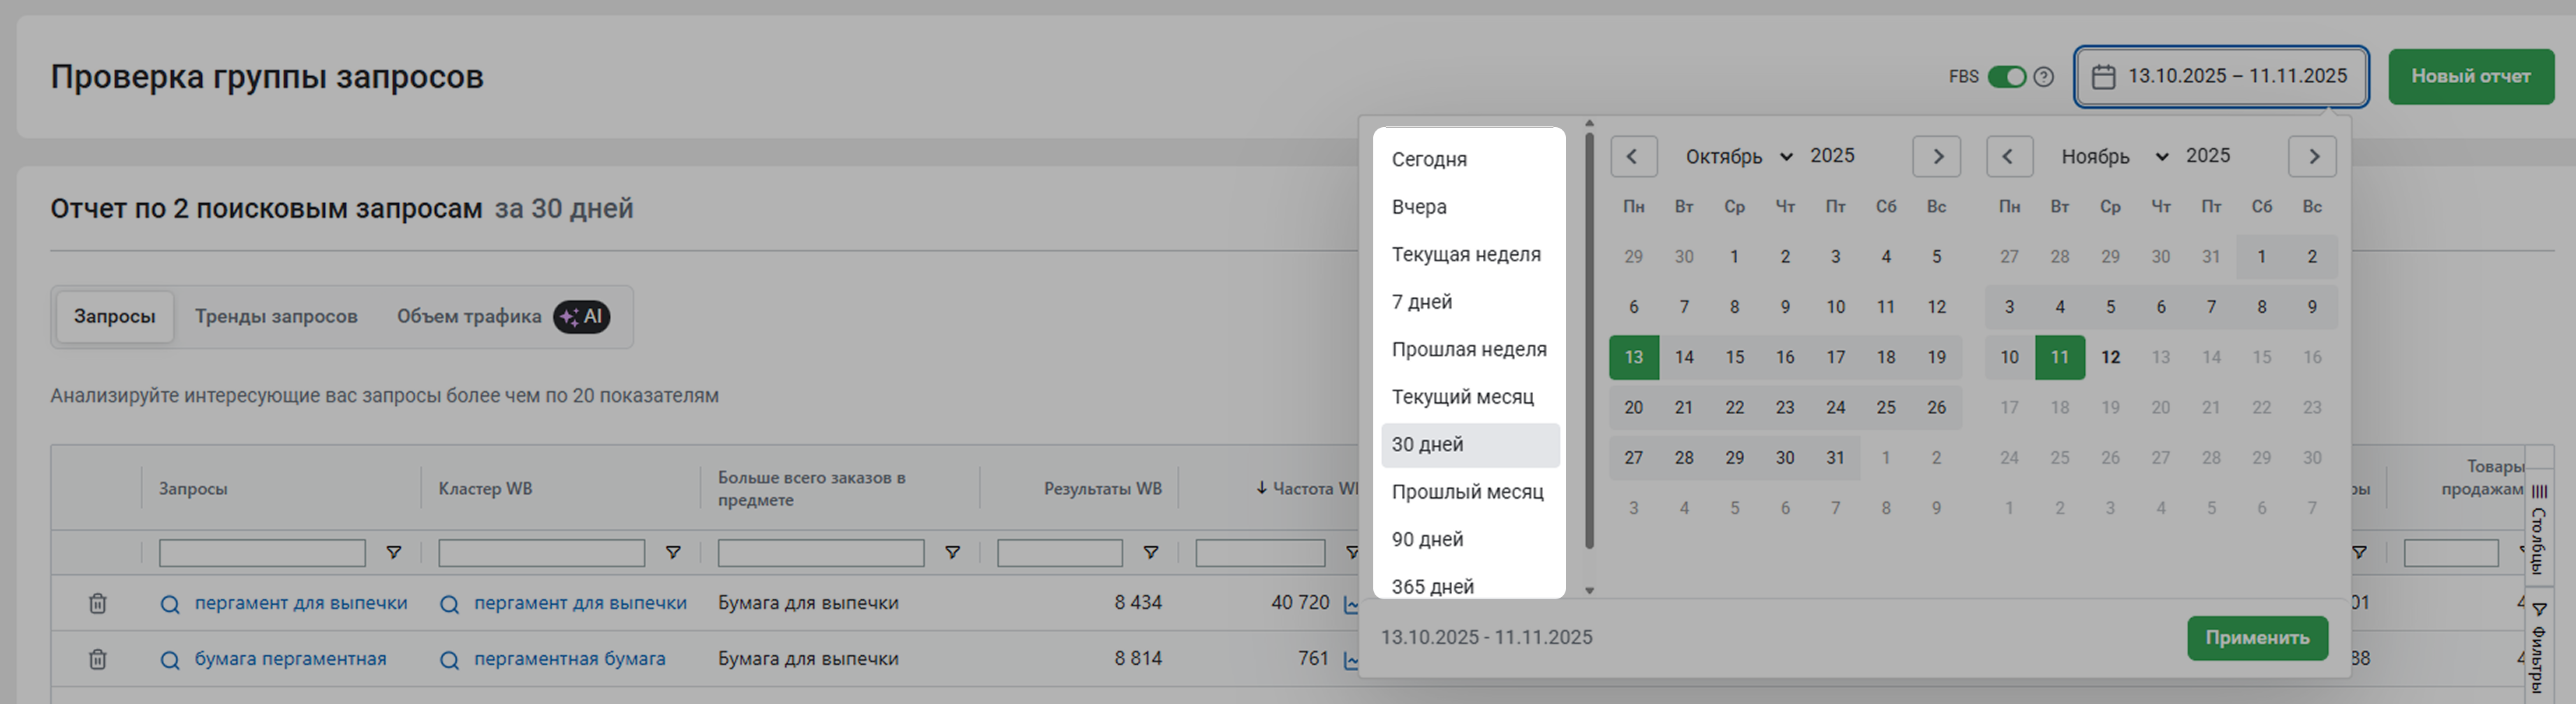2576x704 pixels.
Task: Toggle the FBS switch off
Action: tap(2006, 77)
